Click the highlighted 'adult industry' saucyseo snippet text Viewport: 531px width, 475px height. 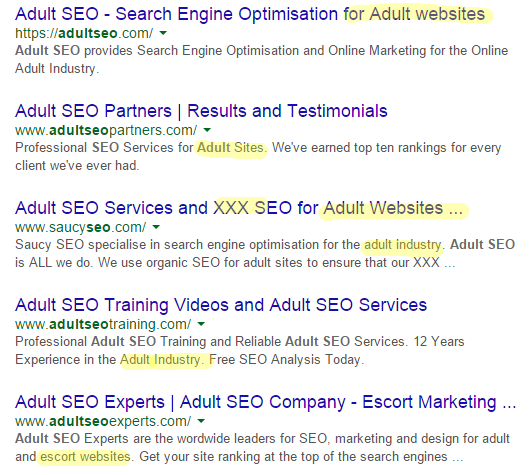click(403, 245)
